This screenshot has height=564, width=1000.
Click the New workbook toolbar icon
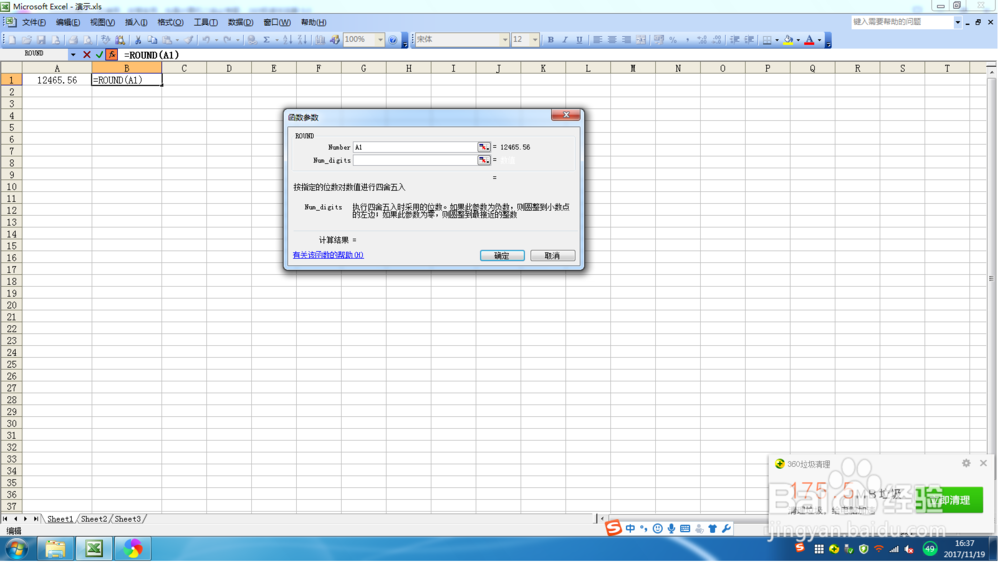(12, 40)
